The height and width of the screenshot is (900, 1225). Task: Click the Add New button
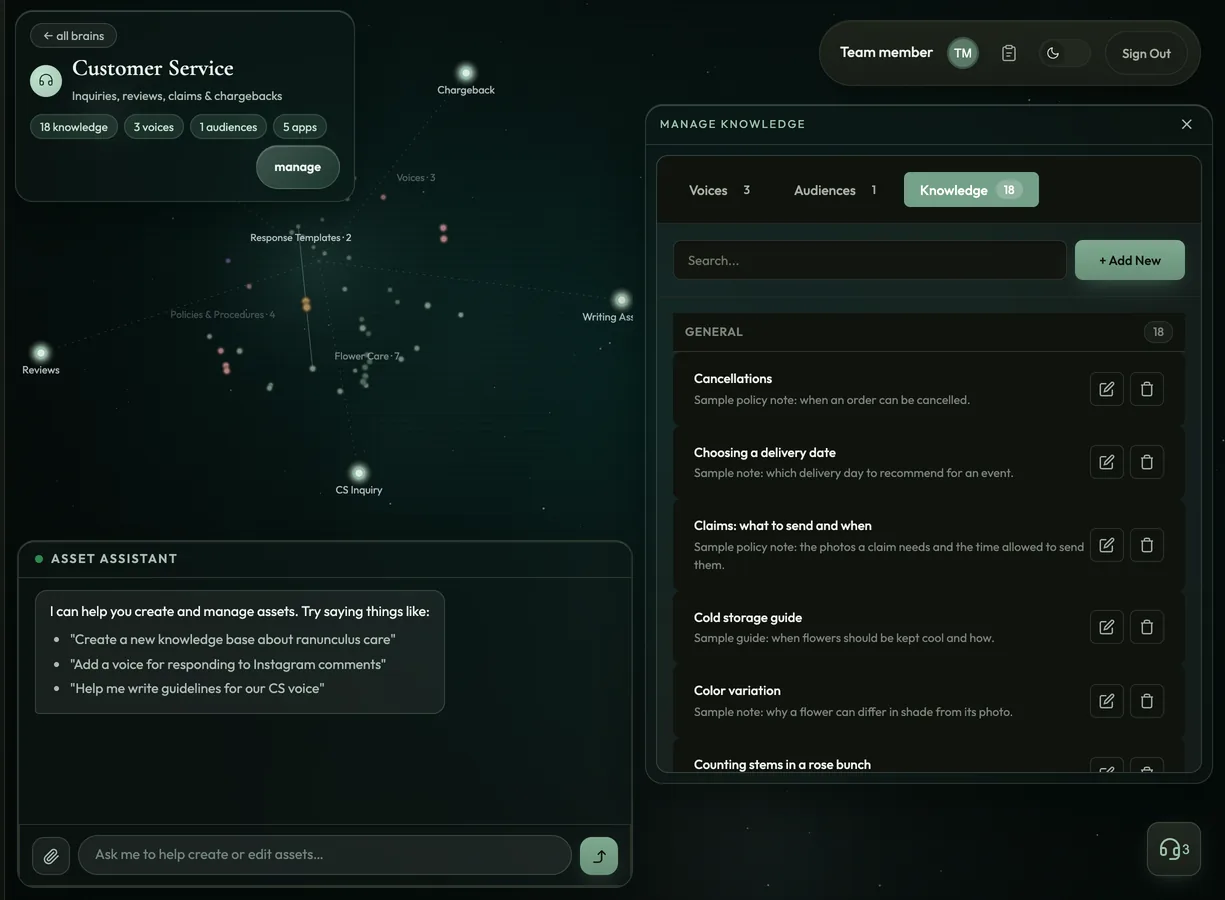coord(1130,260)
